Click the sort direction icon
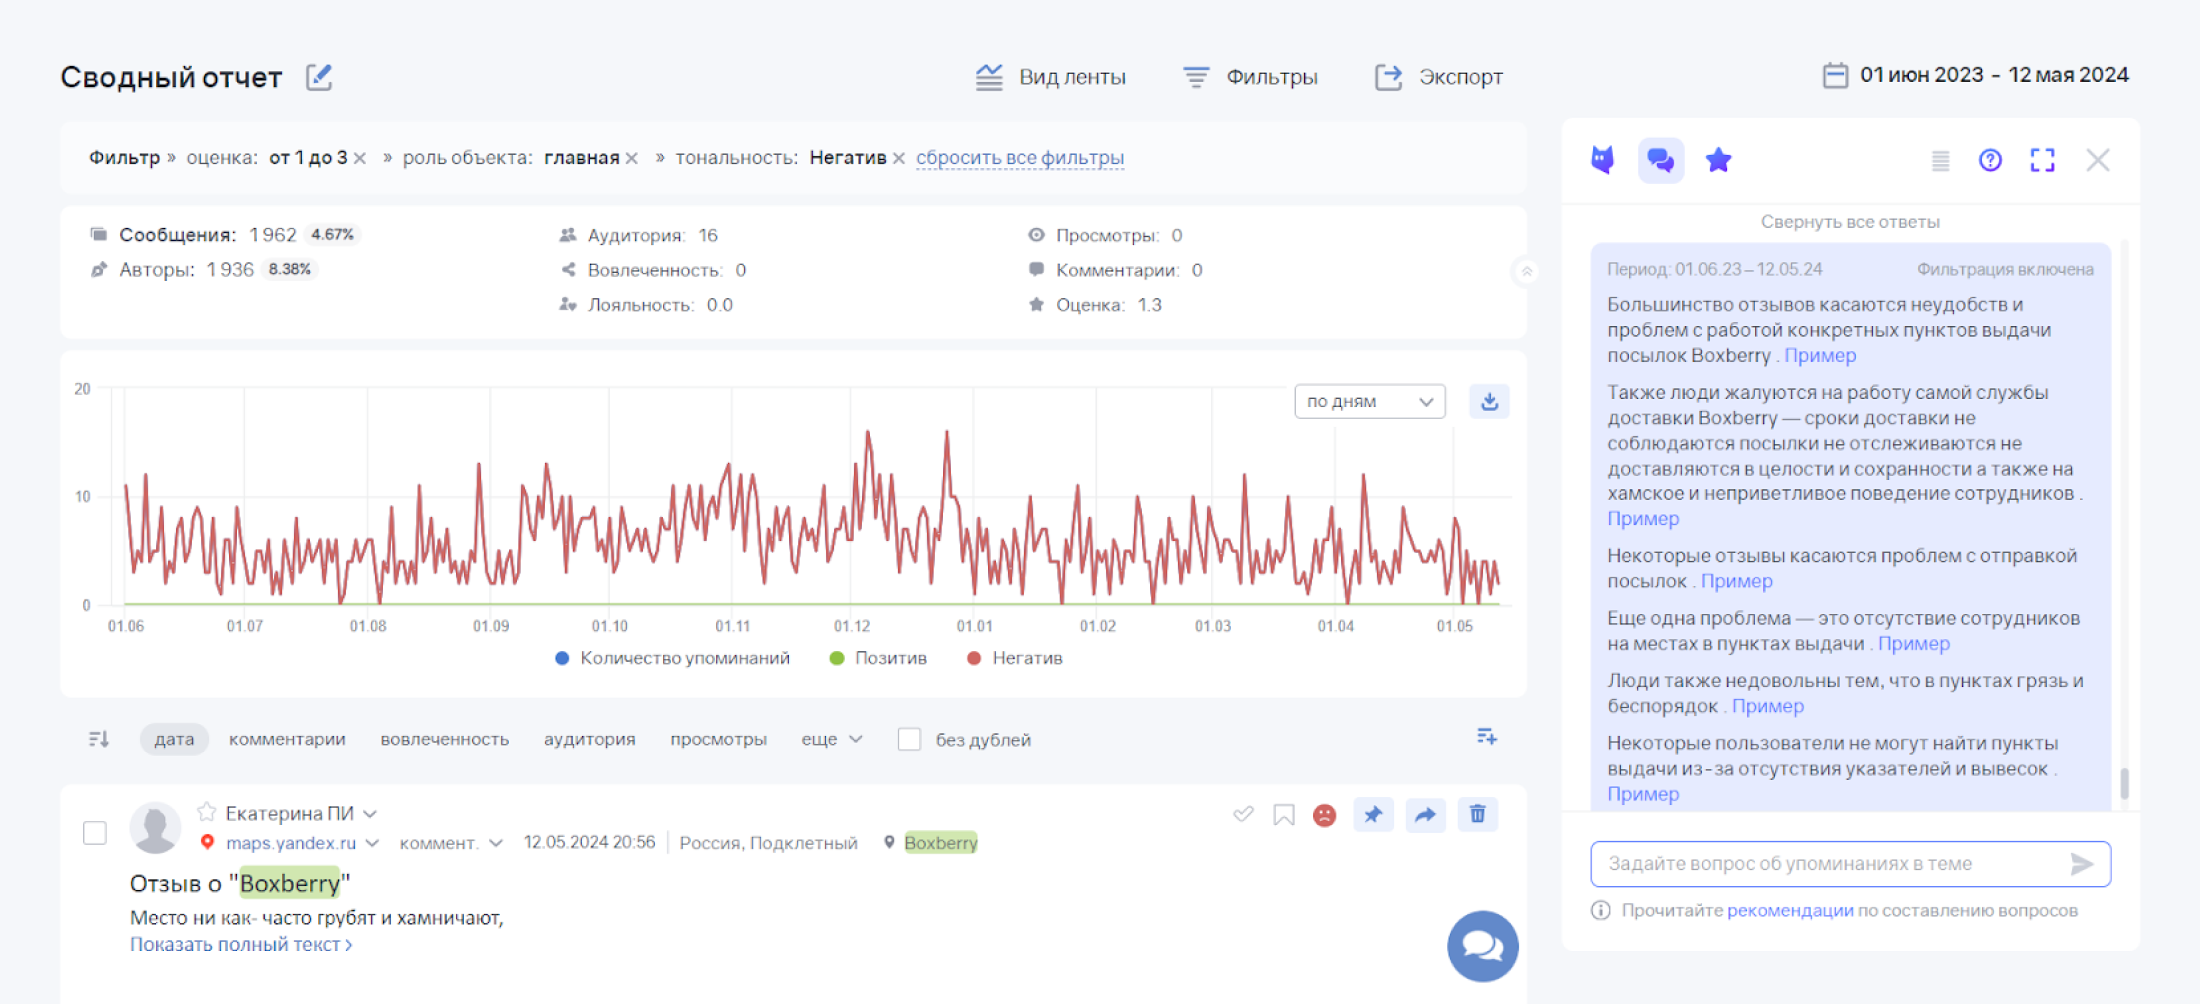 98,739
